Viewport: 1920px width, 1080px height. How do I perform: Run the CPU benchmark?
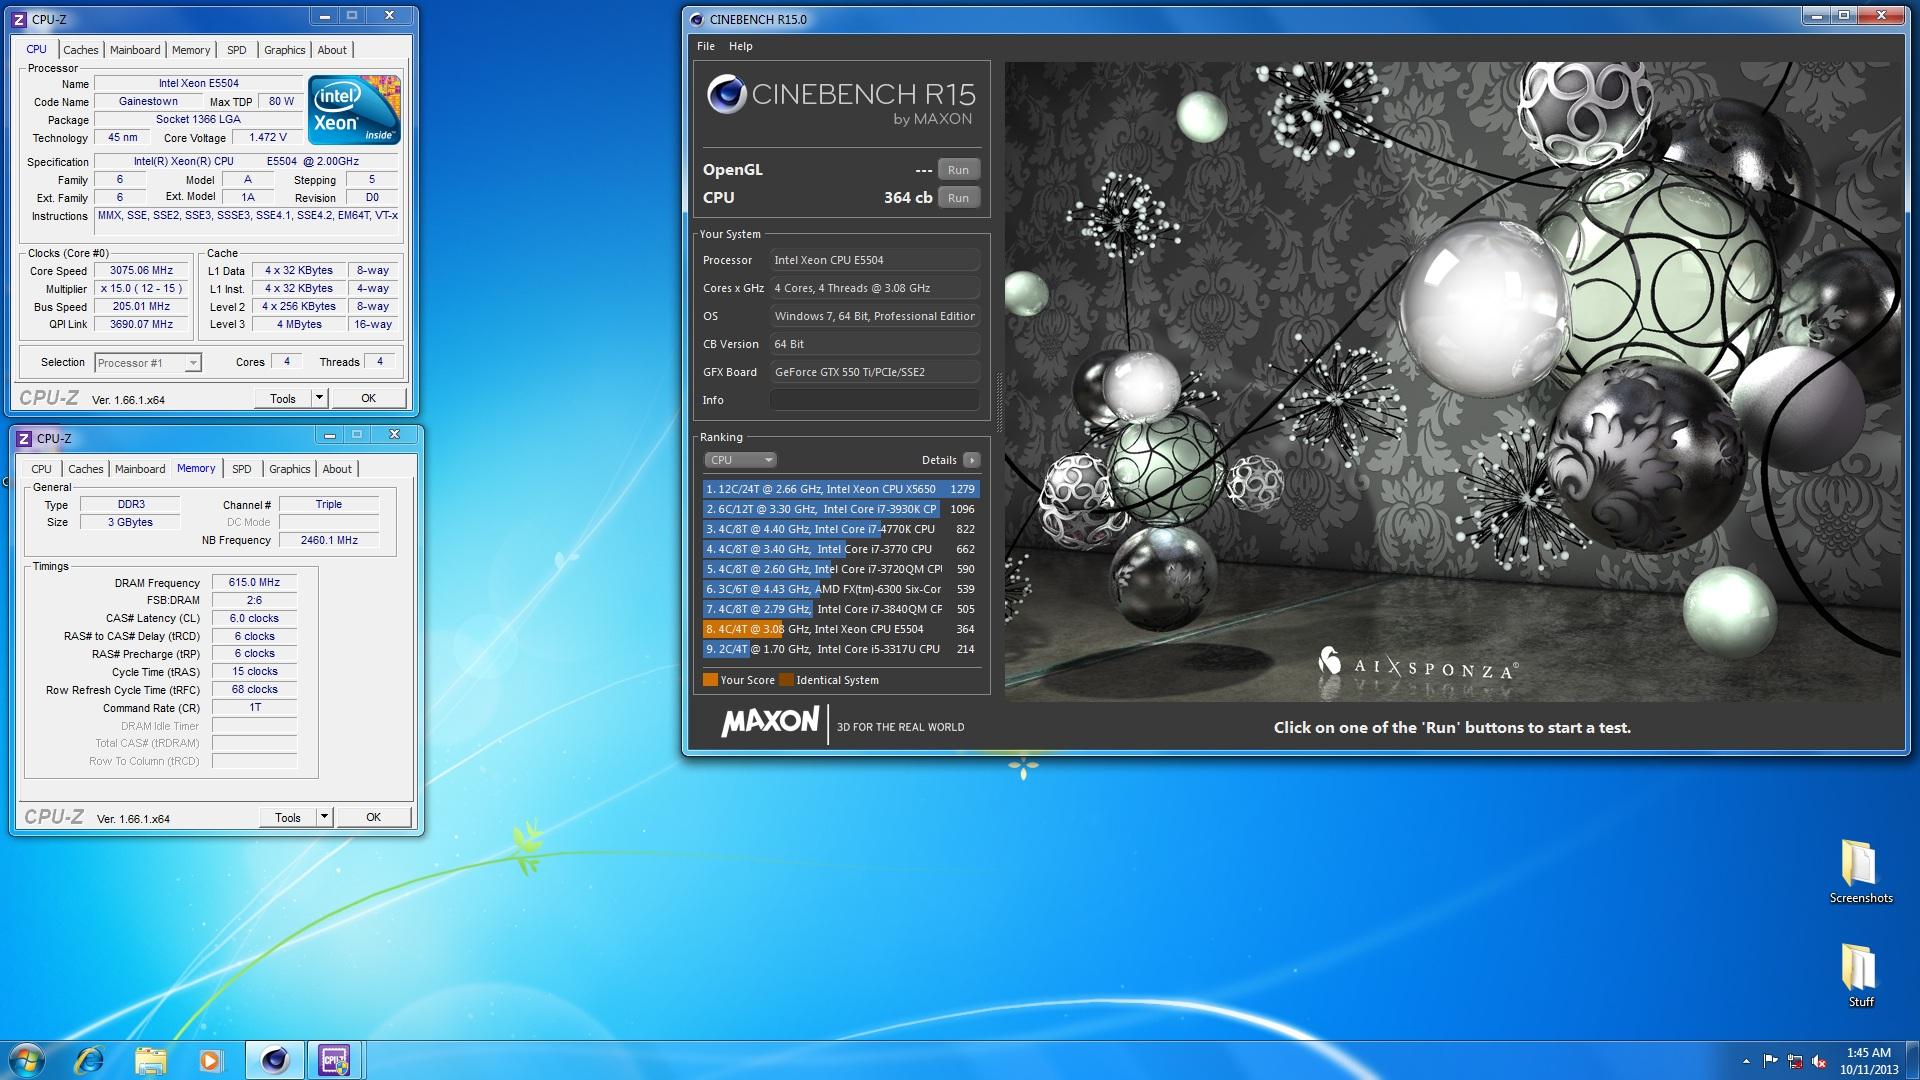[958, 198]
